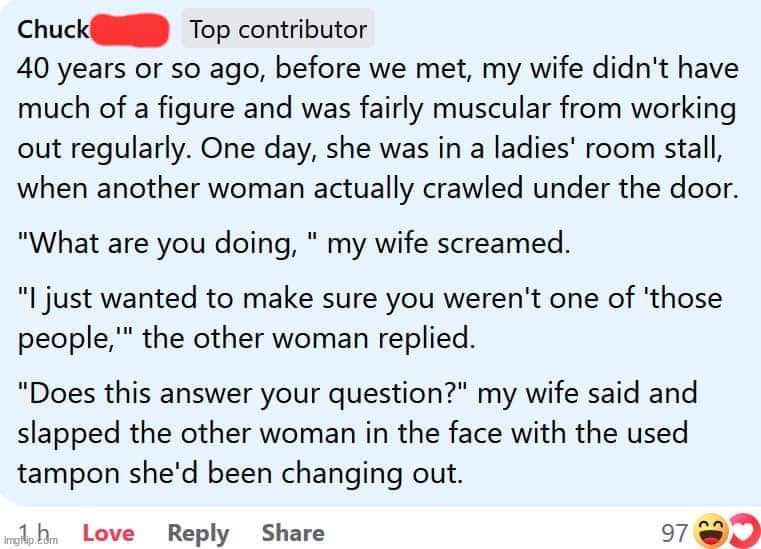Click the phrase "crawled under the door"
Screen dimensions: 761x549
tap(594, 187)
